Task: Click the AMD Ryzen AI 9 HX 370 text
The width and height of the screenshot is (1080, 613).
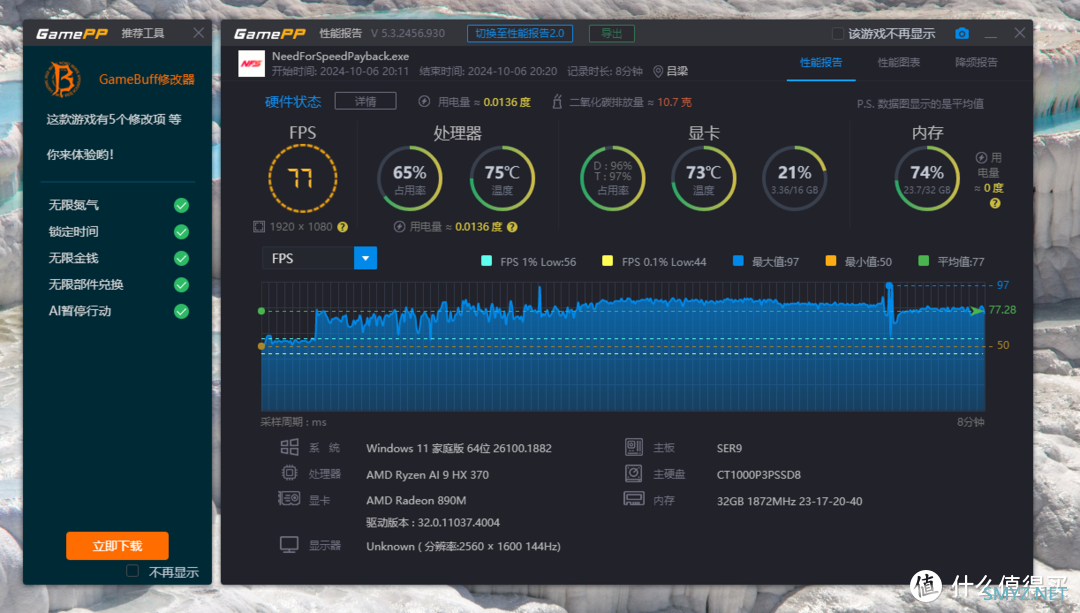Action: tap(428, 475)
